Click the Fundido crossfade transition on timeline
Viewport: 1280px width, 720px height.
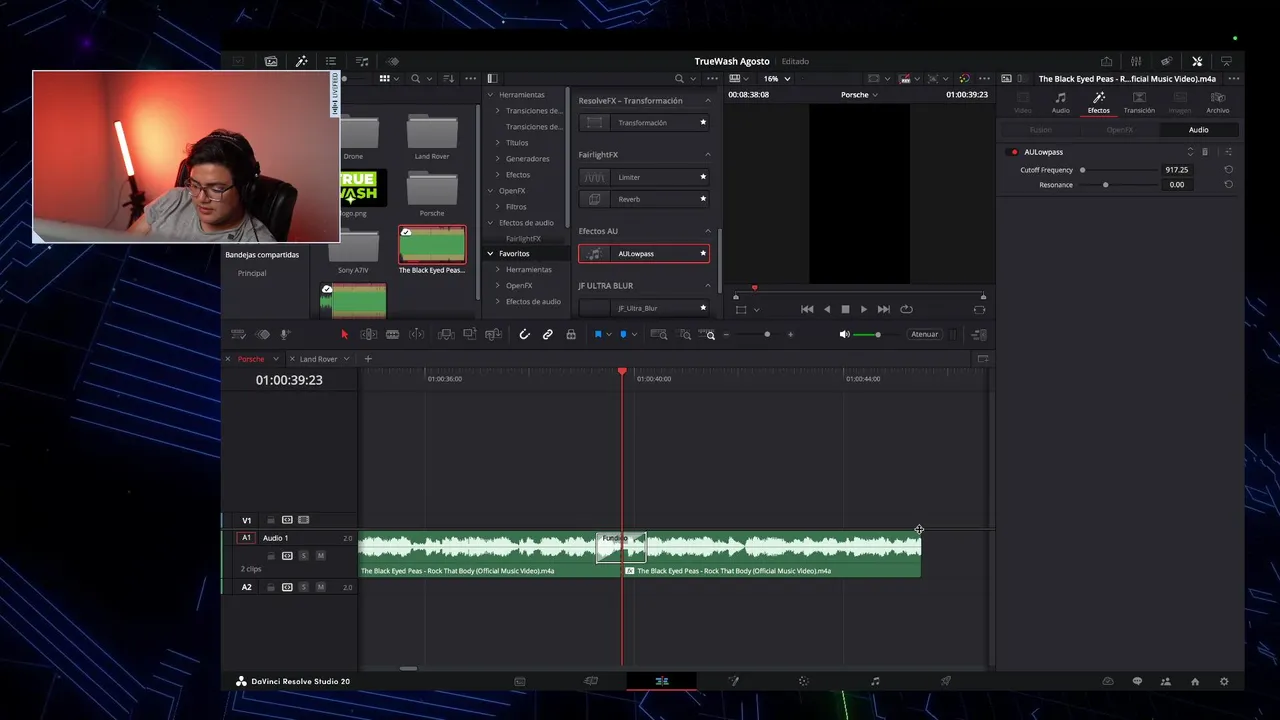(621, 547)
